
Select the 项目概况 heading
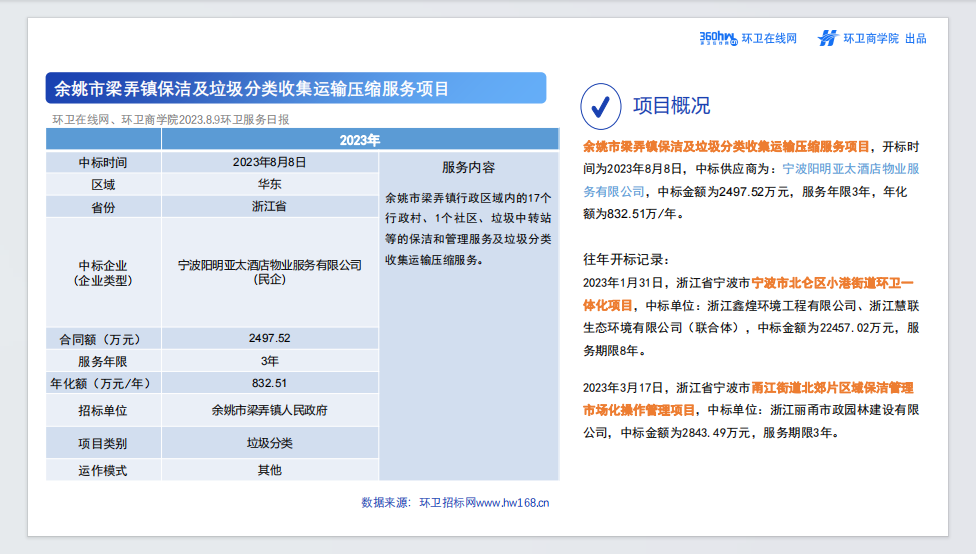tap(671, 106)
